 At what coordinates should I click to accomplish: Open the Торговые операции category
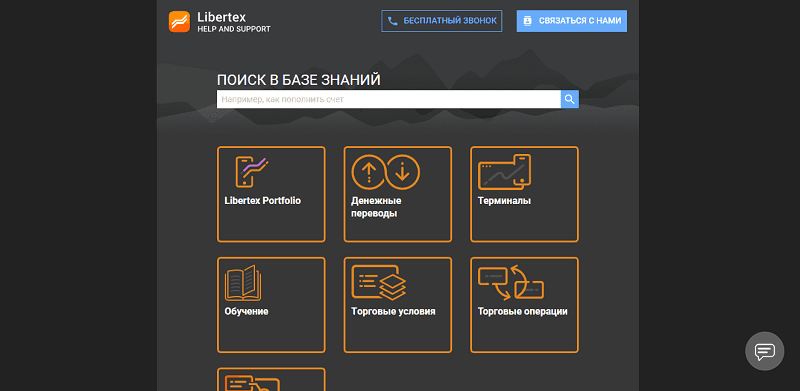pyautogui.click(x=524, y=305)
